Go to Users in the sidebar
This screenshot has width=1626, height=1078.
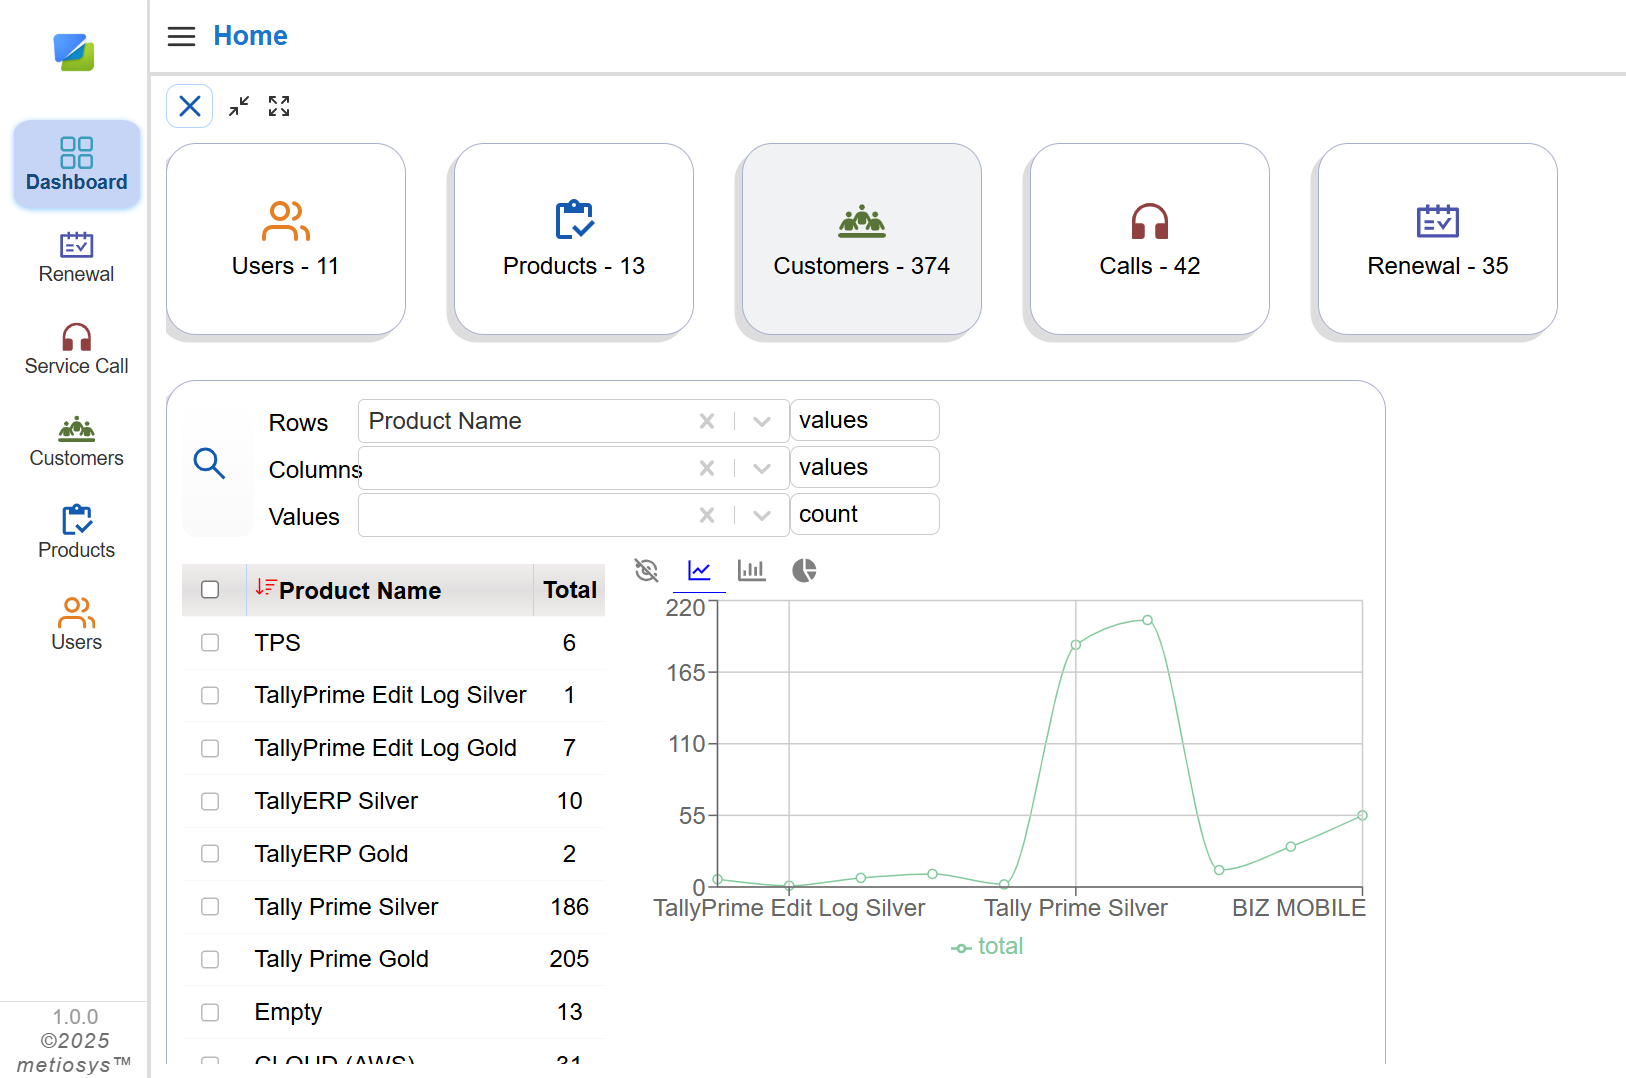[76, 623]
